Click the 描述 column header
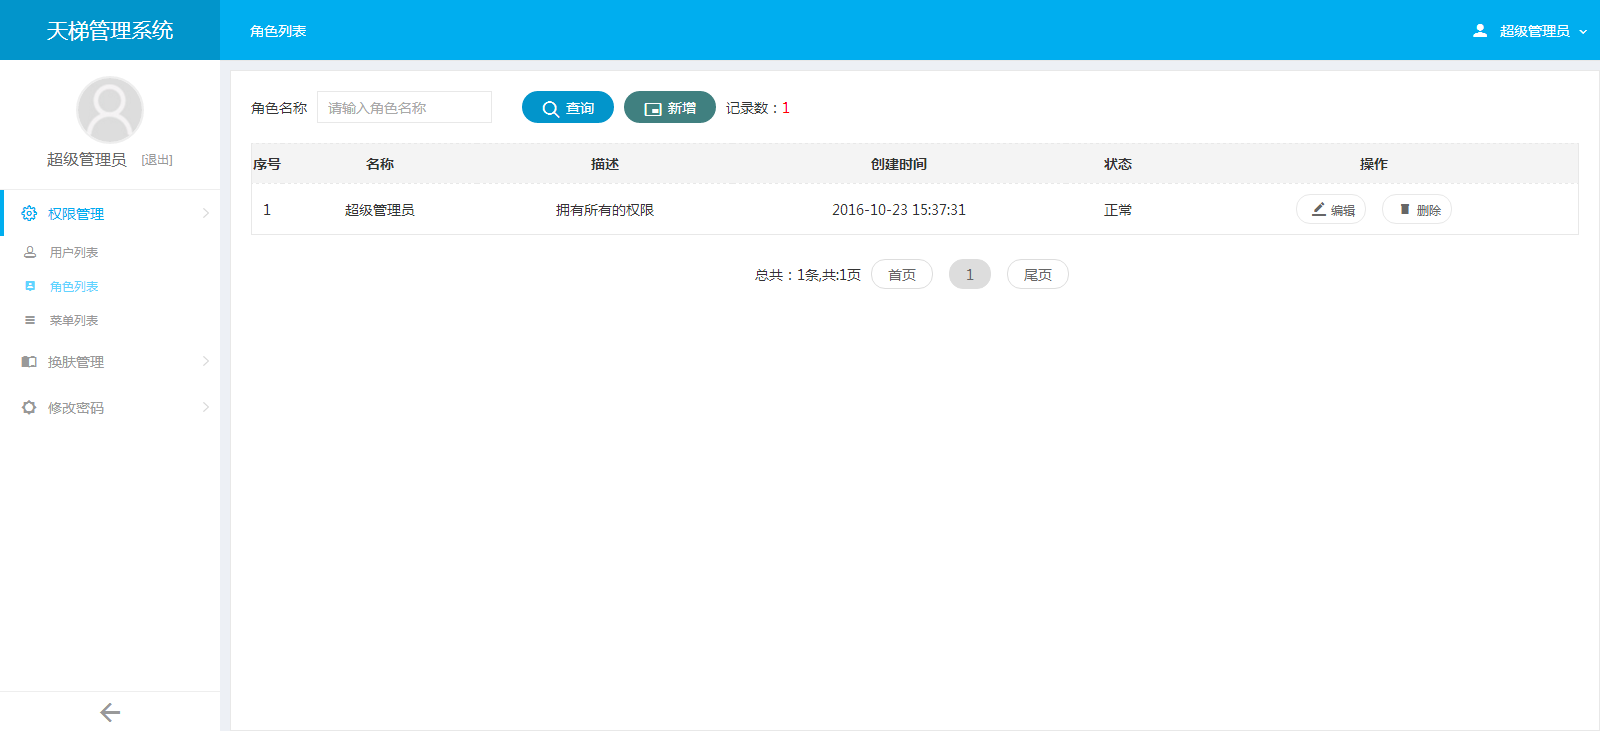The height and width of the screenshot is (731, 1600). pyautogui.click(x=605, y=164)
